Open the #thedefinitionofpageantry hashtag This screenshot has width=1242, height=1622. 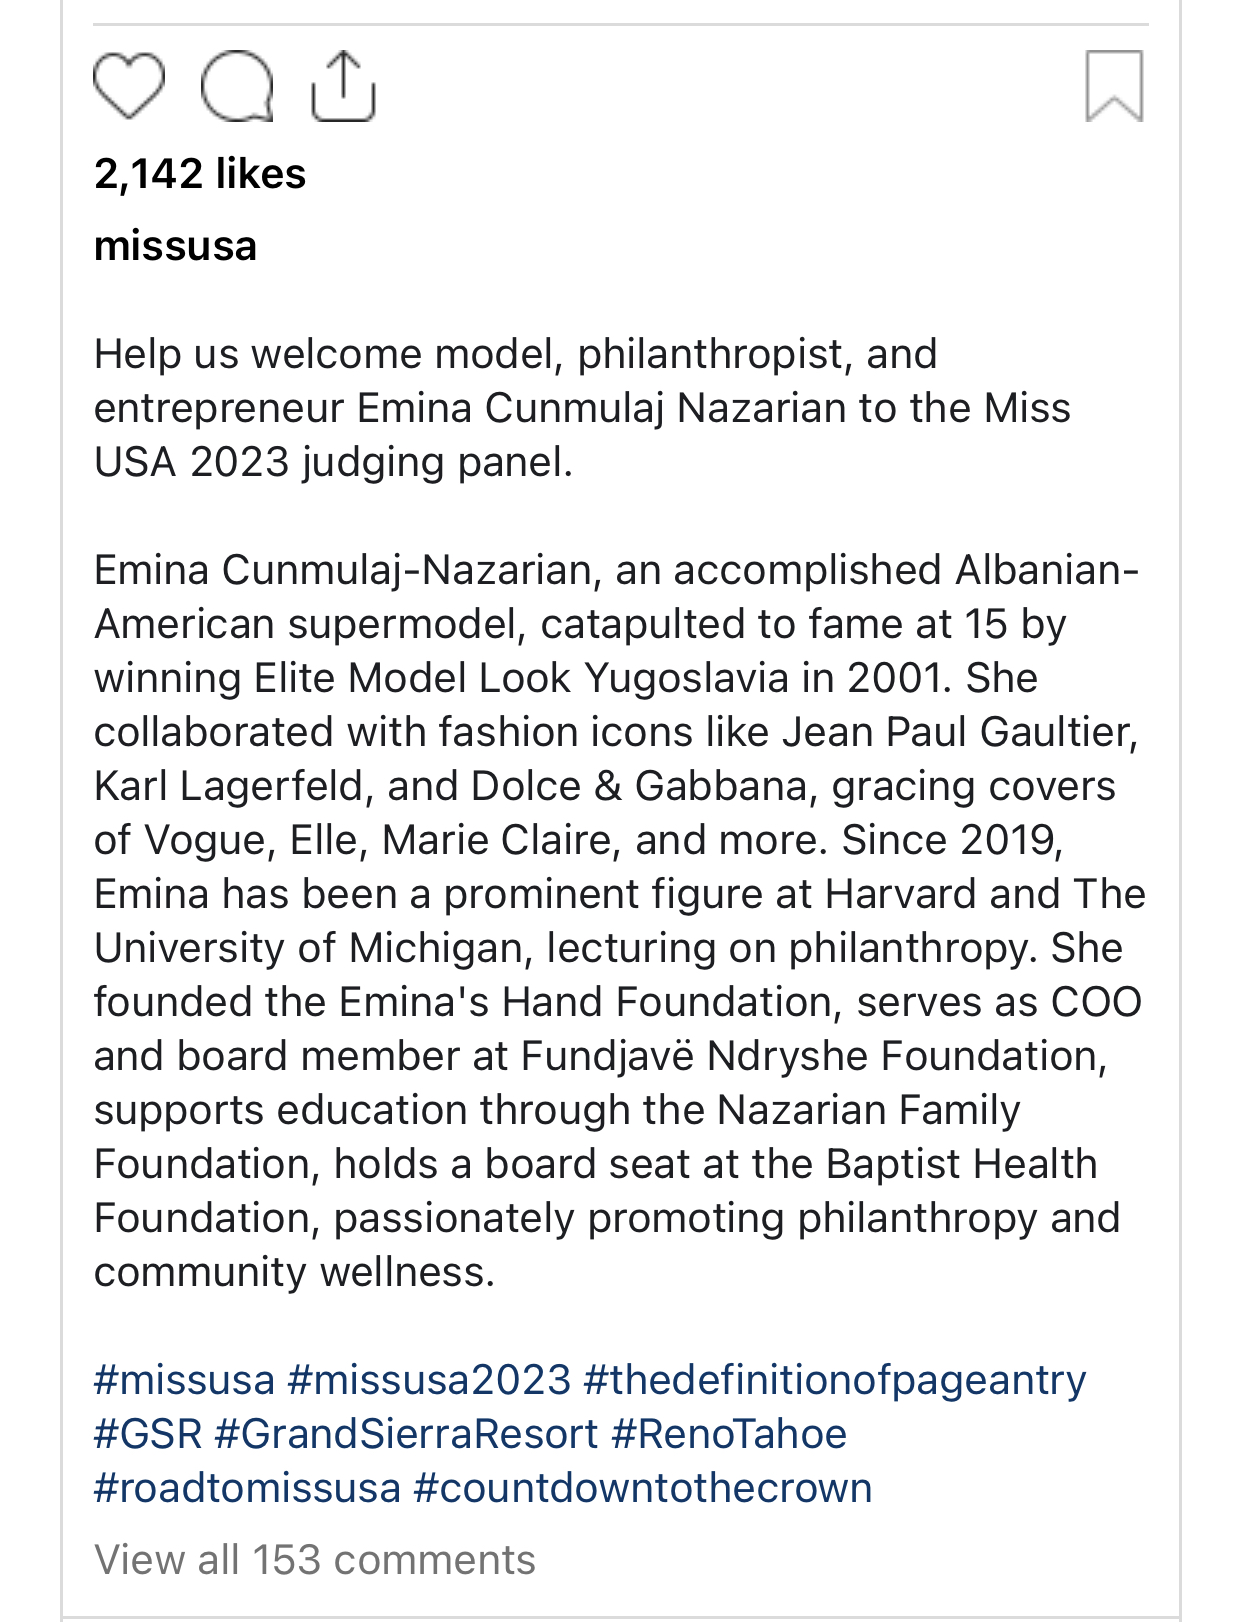[835, 1381]
